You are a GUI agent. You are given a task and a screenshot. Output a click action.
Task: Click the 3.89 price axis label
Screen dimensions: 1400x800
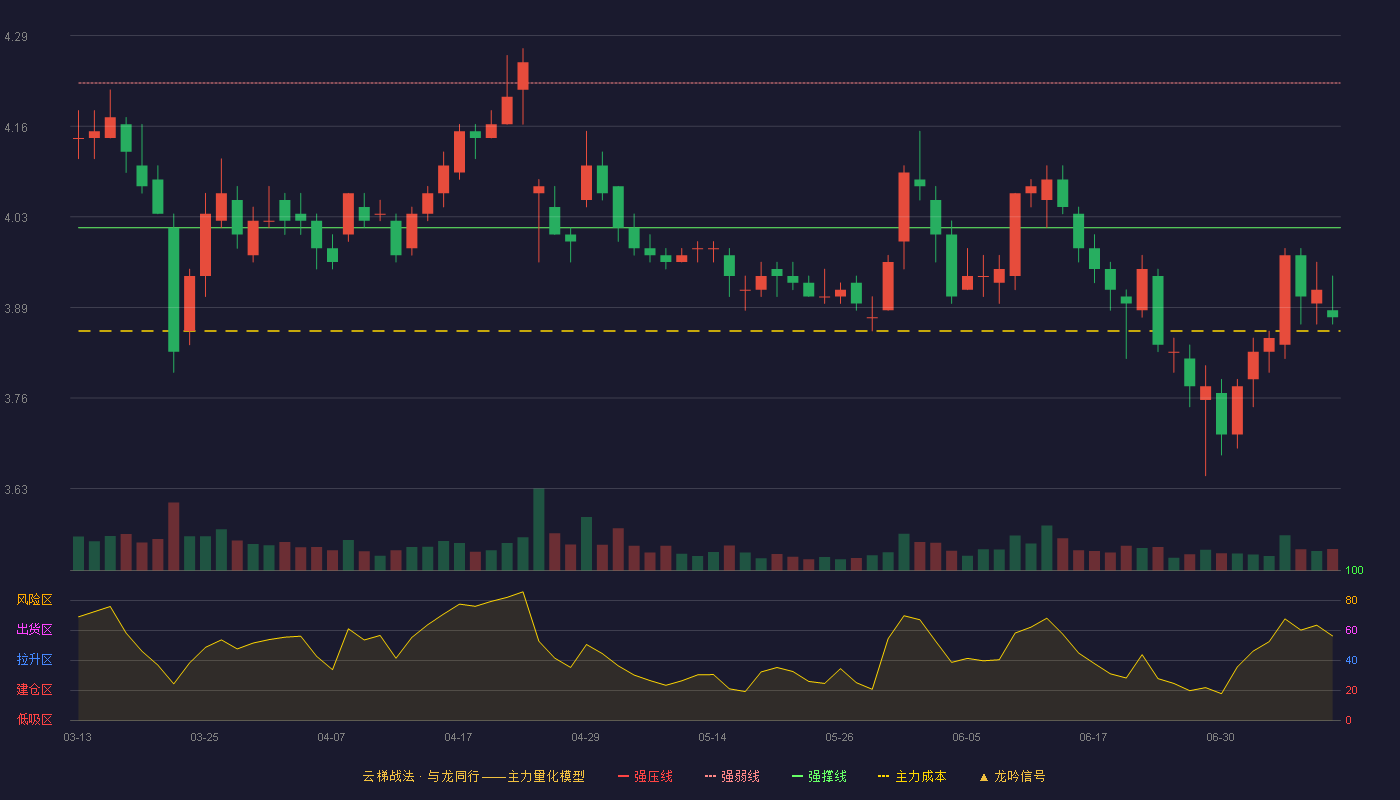16,309
